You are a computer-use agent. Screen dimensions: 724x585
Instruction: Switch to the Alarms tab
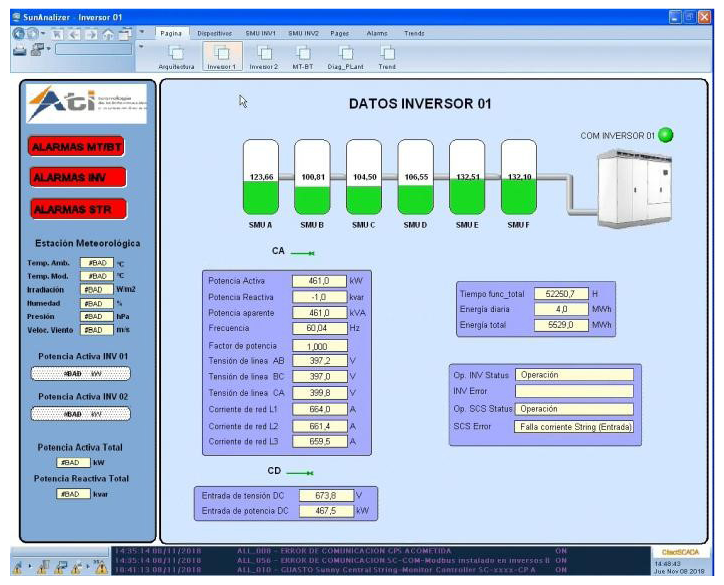coord(377,33)
